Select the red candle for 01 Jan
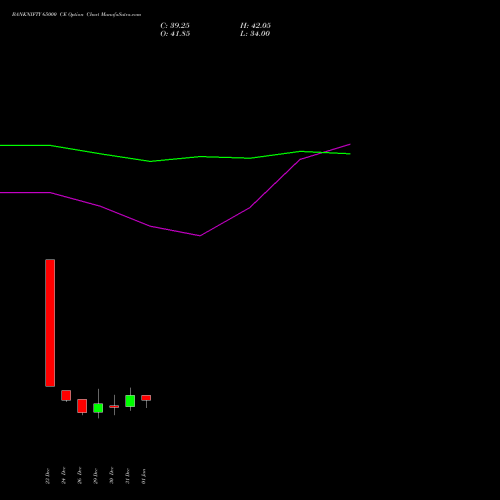 pyautogui.click(x=146, y=398)
